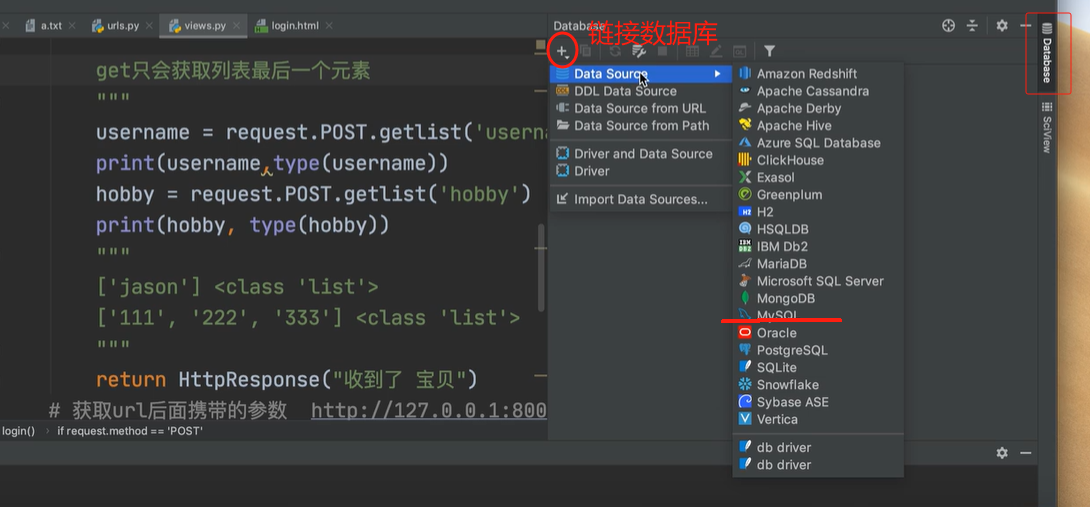The height and width of the screenshot is (507, 1090).
Task: Click the plus add data source button
Action: pos(562,51)
